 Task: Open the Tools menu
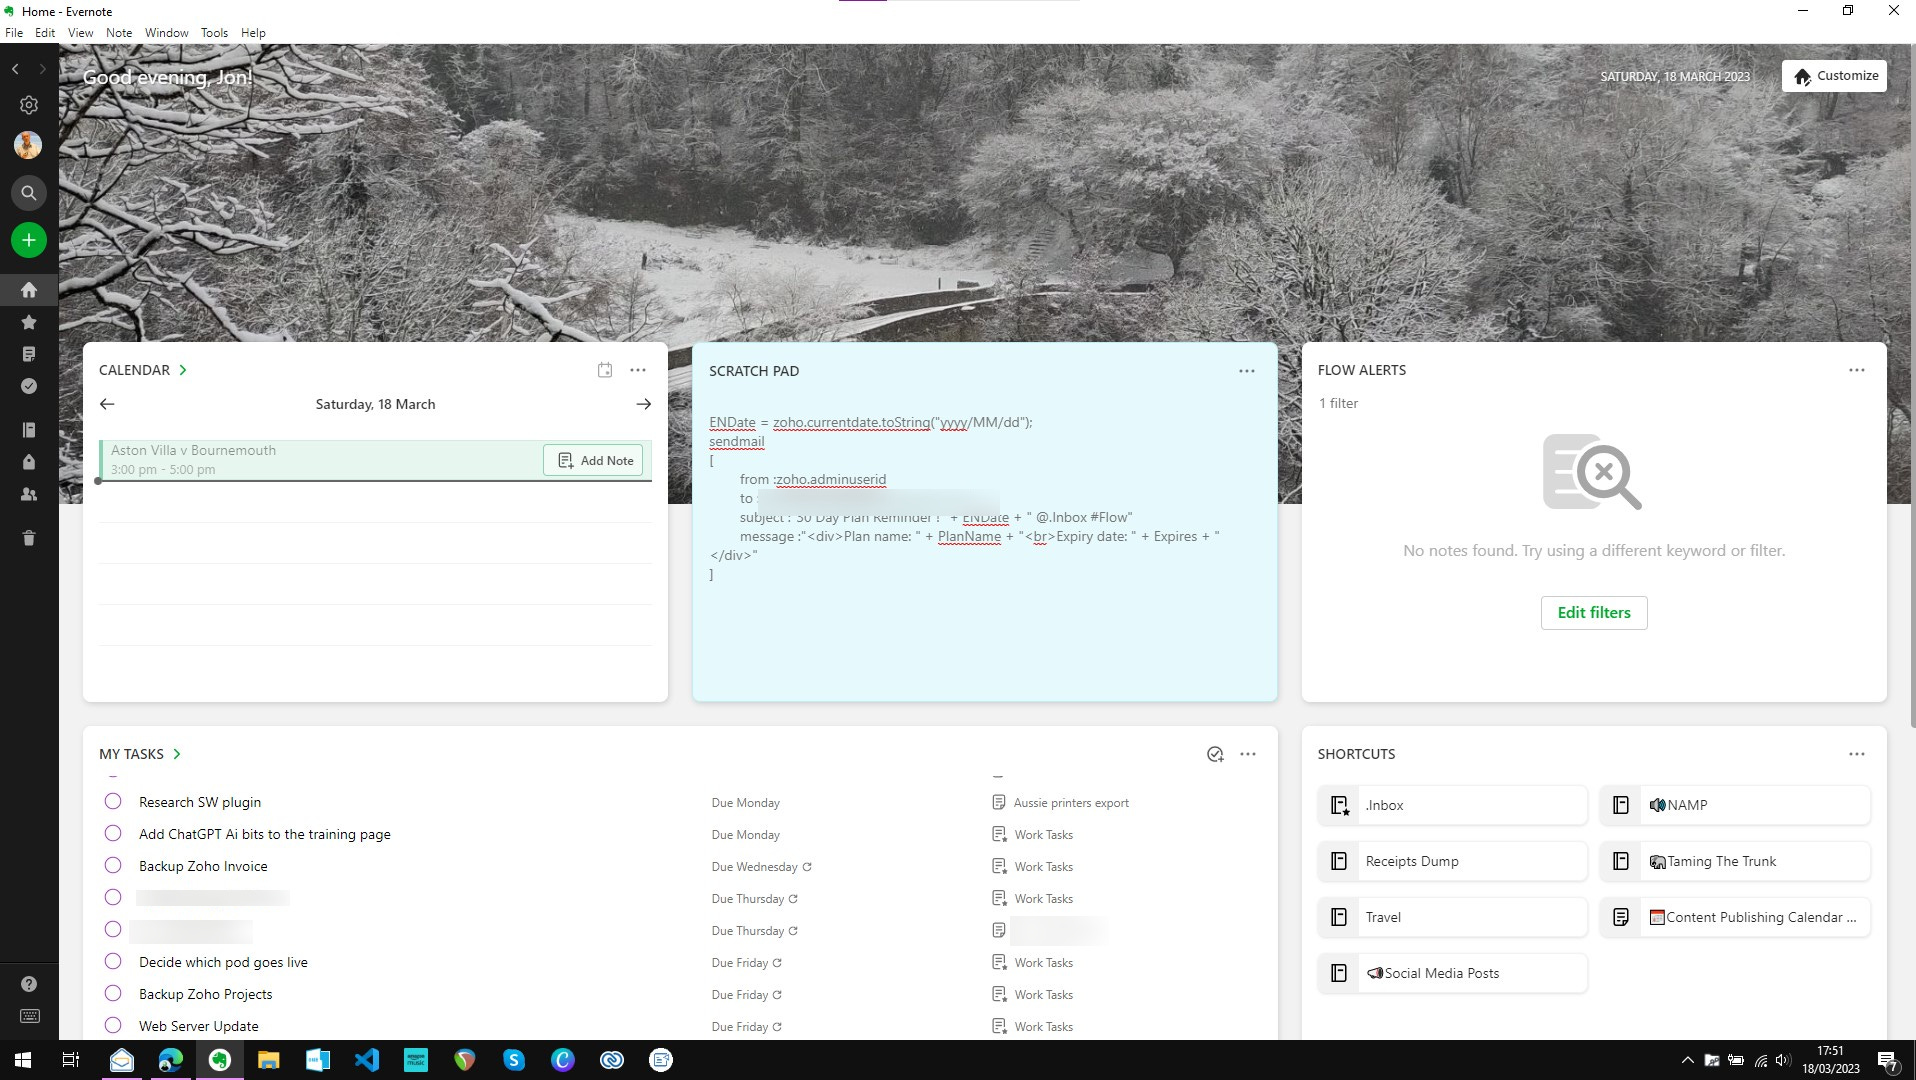pyautogui.click(x=214, y=33)
